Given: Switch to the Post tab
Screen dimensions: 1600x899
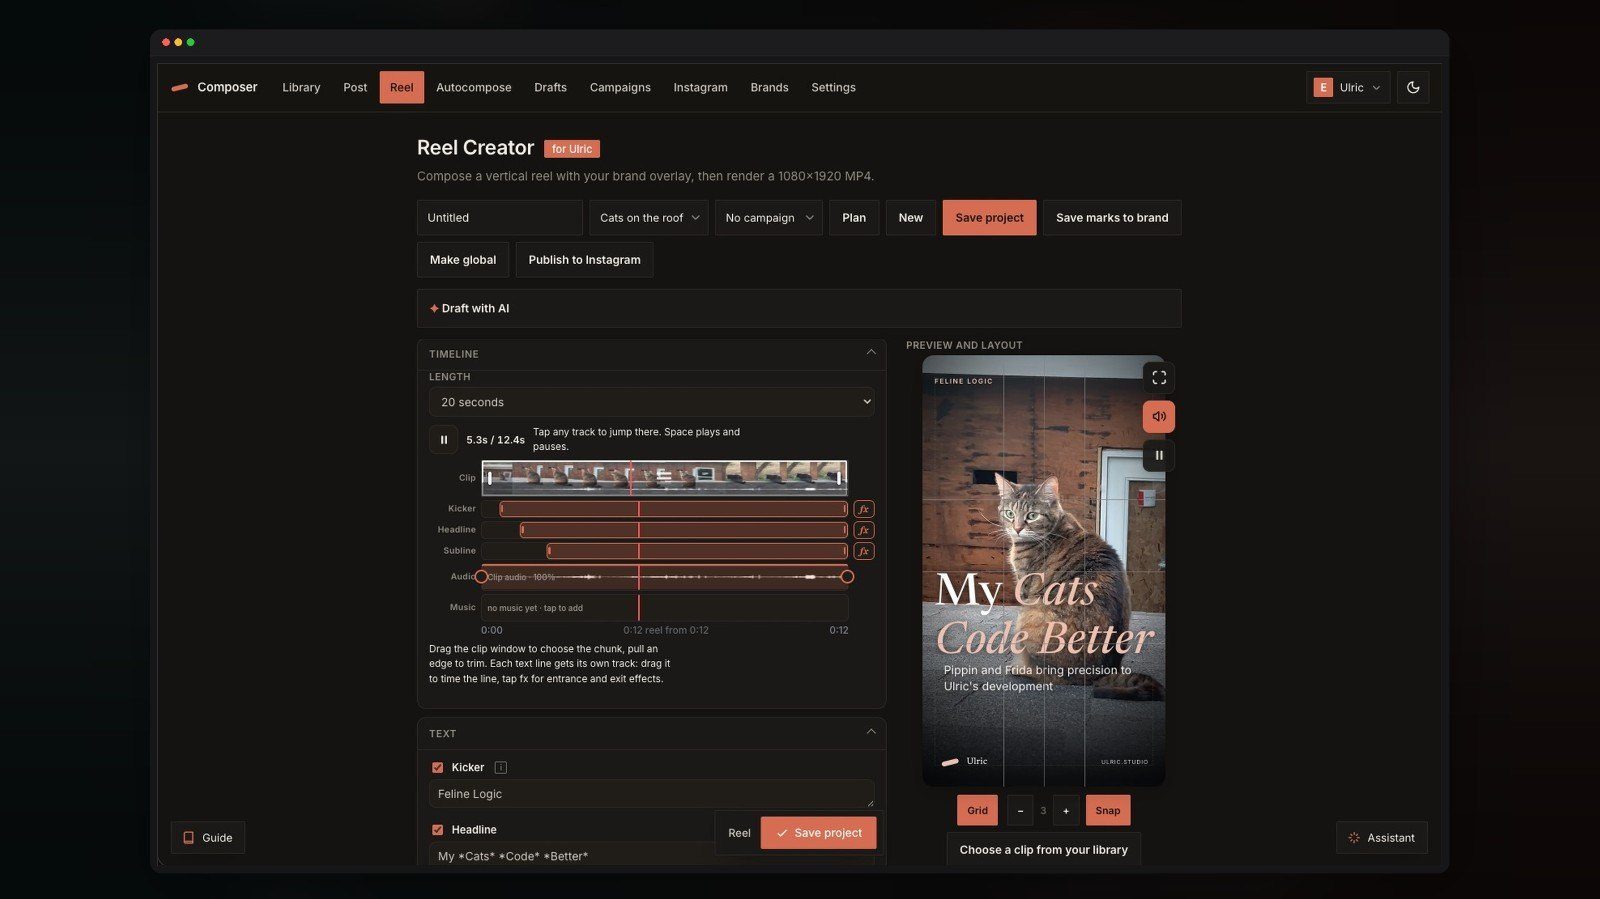Looking at the screenshot, I should (355, 88).
